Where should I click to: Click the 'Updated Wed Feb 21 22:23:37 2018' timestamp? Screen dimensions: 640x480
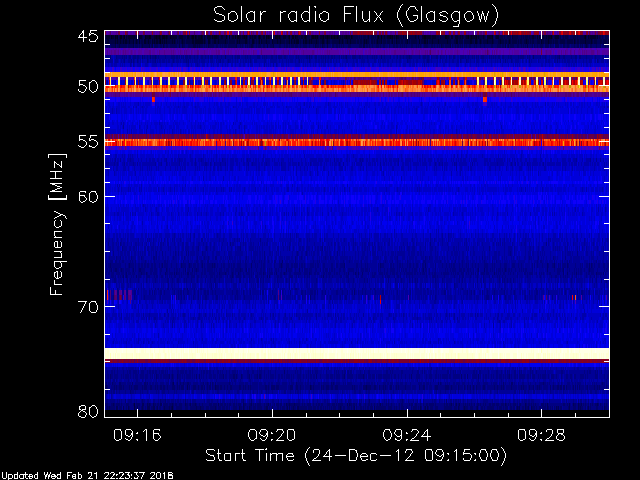tap(87, 476)
